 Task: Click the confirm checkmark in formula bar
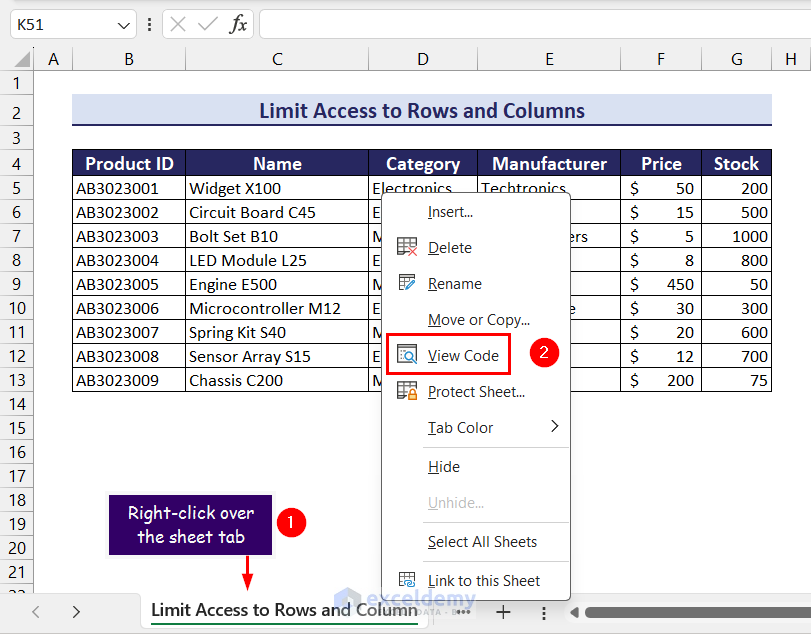208,24
